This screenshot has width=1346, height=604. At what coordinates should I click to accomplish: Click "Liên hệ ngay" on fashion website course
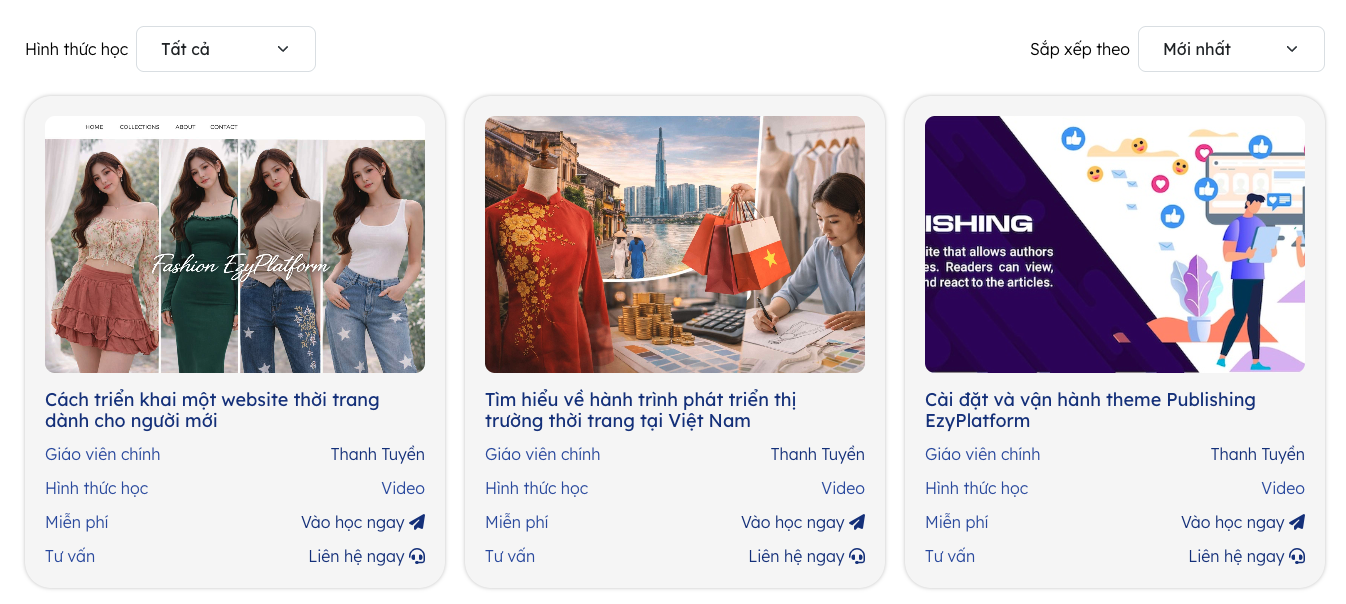pos(356,556)
